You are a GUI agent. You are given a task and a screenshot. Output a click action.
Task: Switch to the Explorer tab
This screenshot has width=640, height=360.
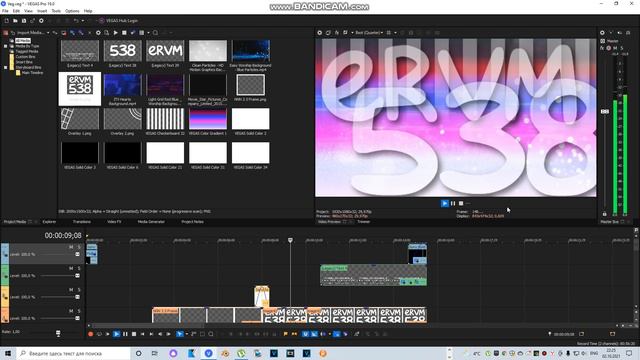click(x=49, y=222)
